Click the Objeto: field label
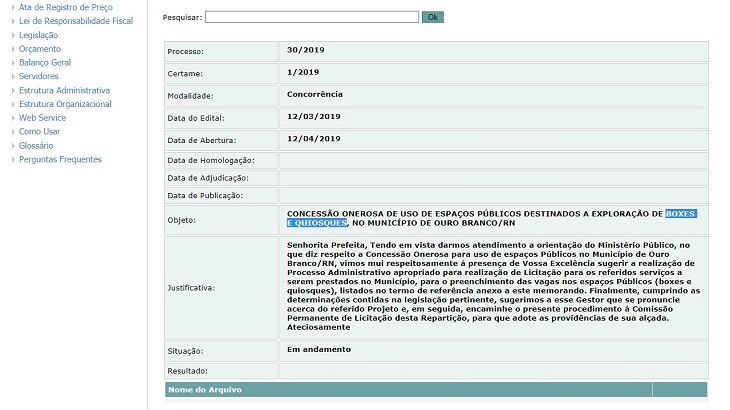 pos(182,220)
